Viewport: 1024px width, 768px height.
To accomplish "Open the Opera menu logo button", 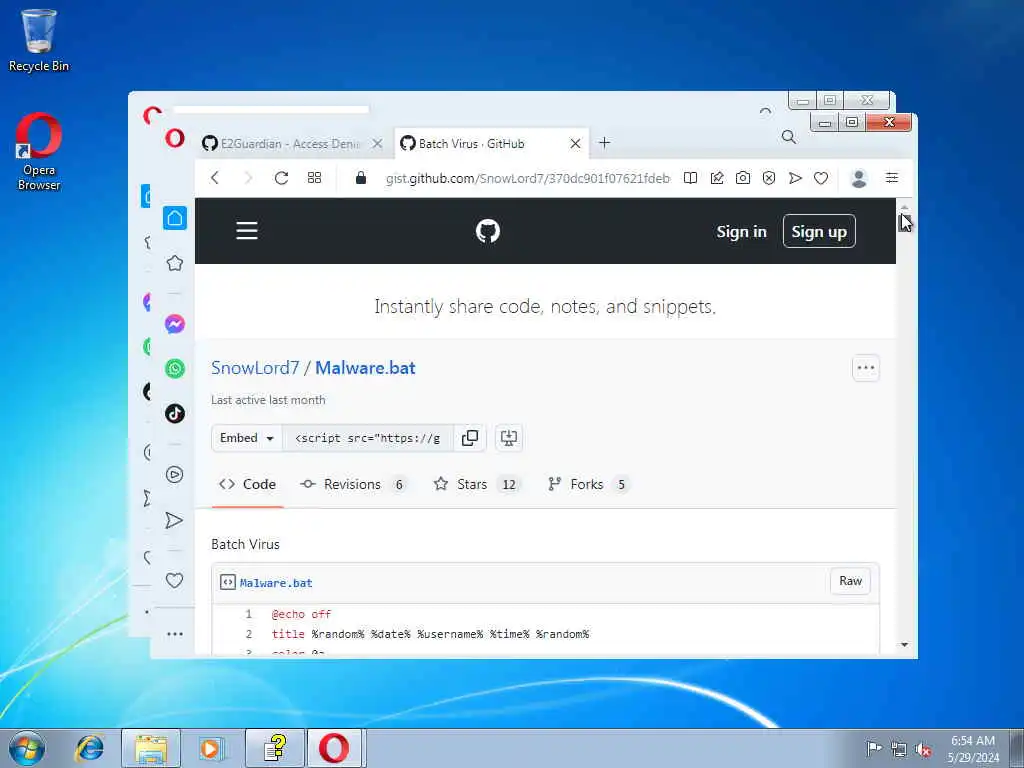I will pos(174,138).
